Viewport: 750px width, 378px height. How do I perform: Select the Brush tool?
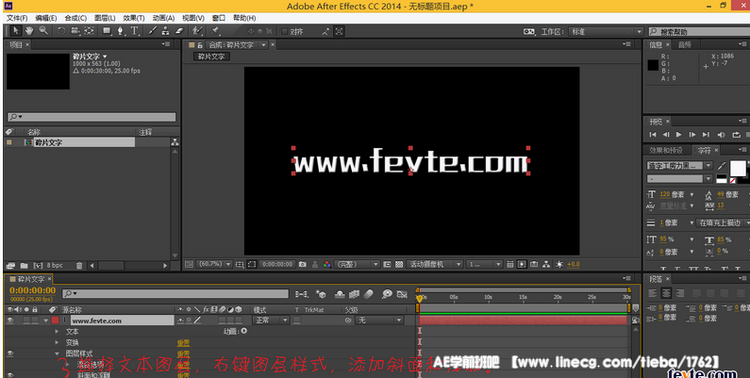click(152, 31)
